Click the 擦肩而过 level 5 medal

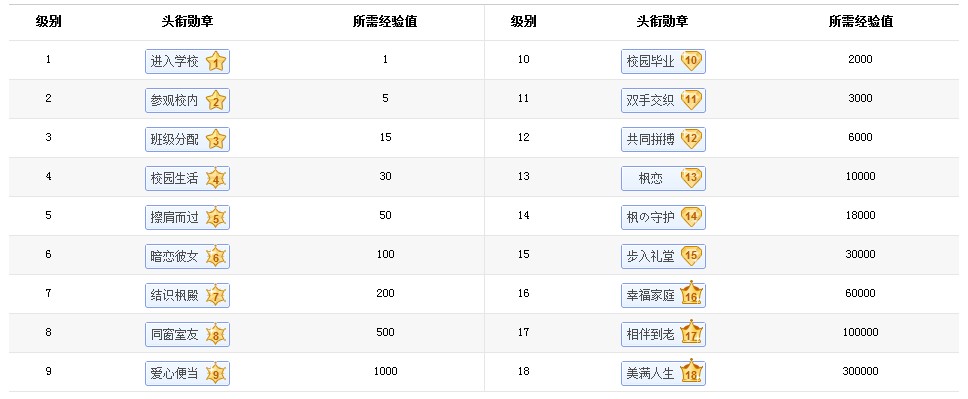[188, 217]
